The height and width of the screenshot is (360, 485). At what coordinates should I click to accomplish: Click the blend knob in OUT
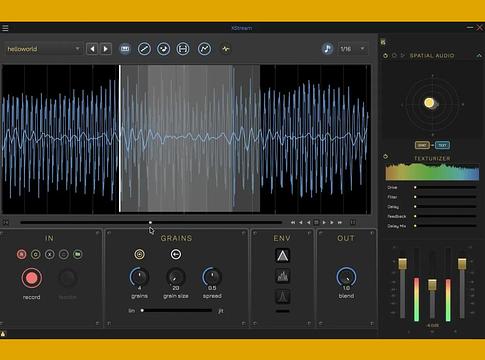(x=346, y=277)
